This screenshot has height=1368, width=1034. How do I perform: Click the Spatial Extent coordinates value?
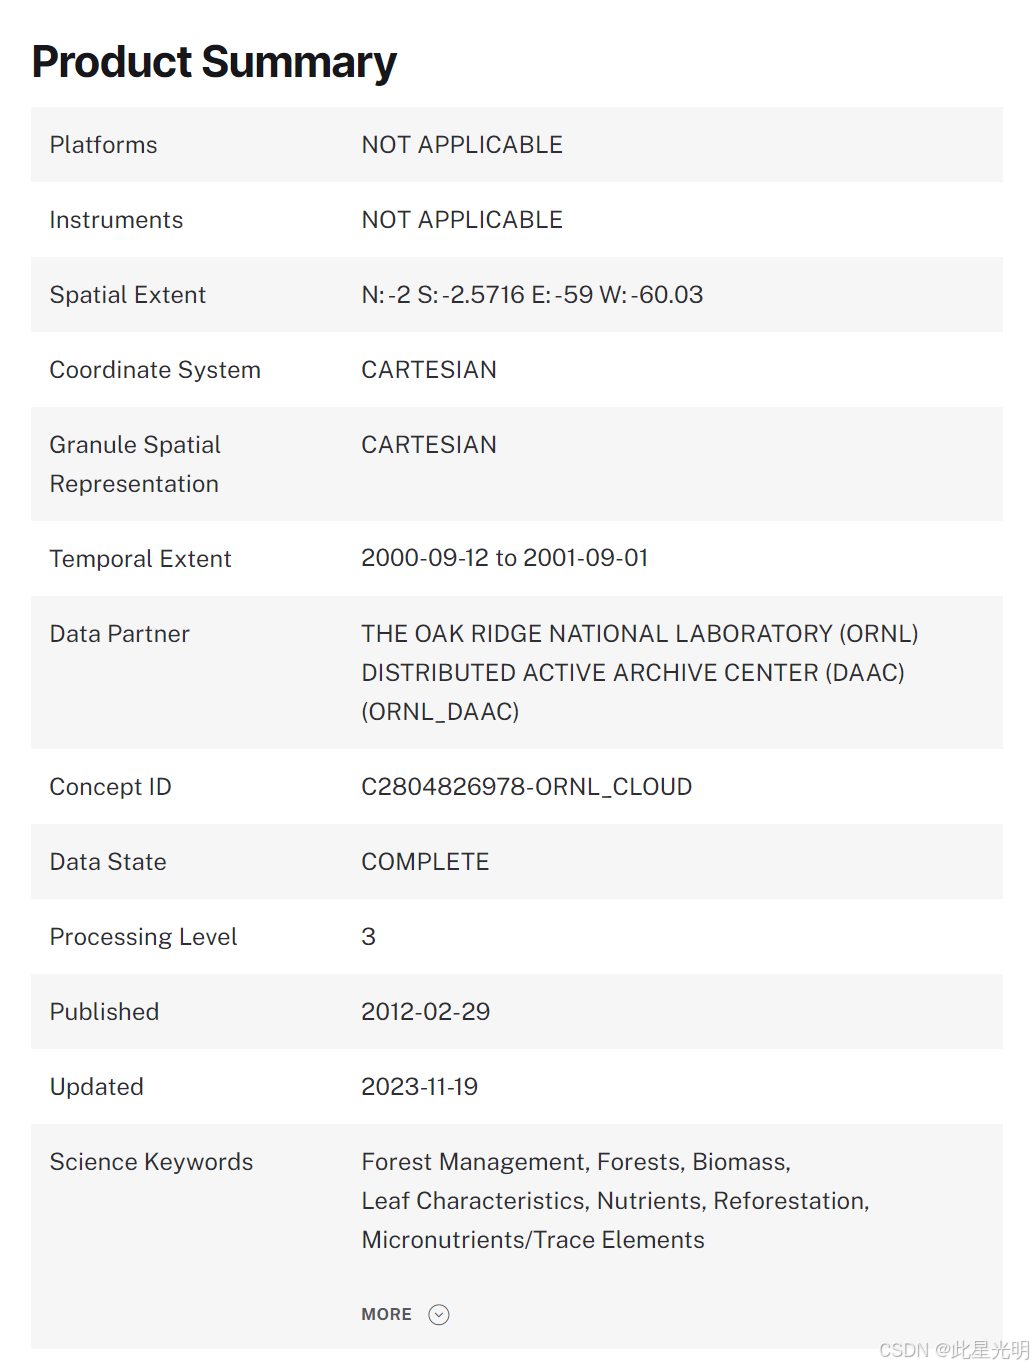click(532, 295)
